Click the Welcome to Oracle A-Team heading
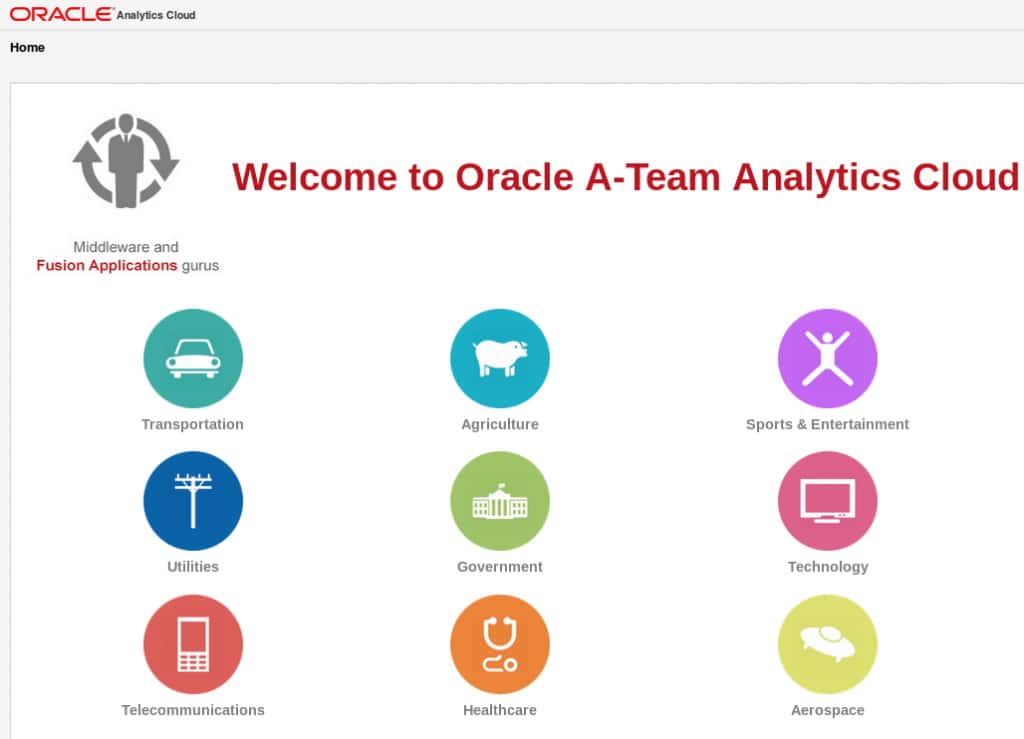This screenshot has width=1024, height=739. tap(624, 177)
